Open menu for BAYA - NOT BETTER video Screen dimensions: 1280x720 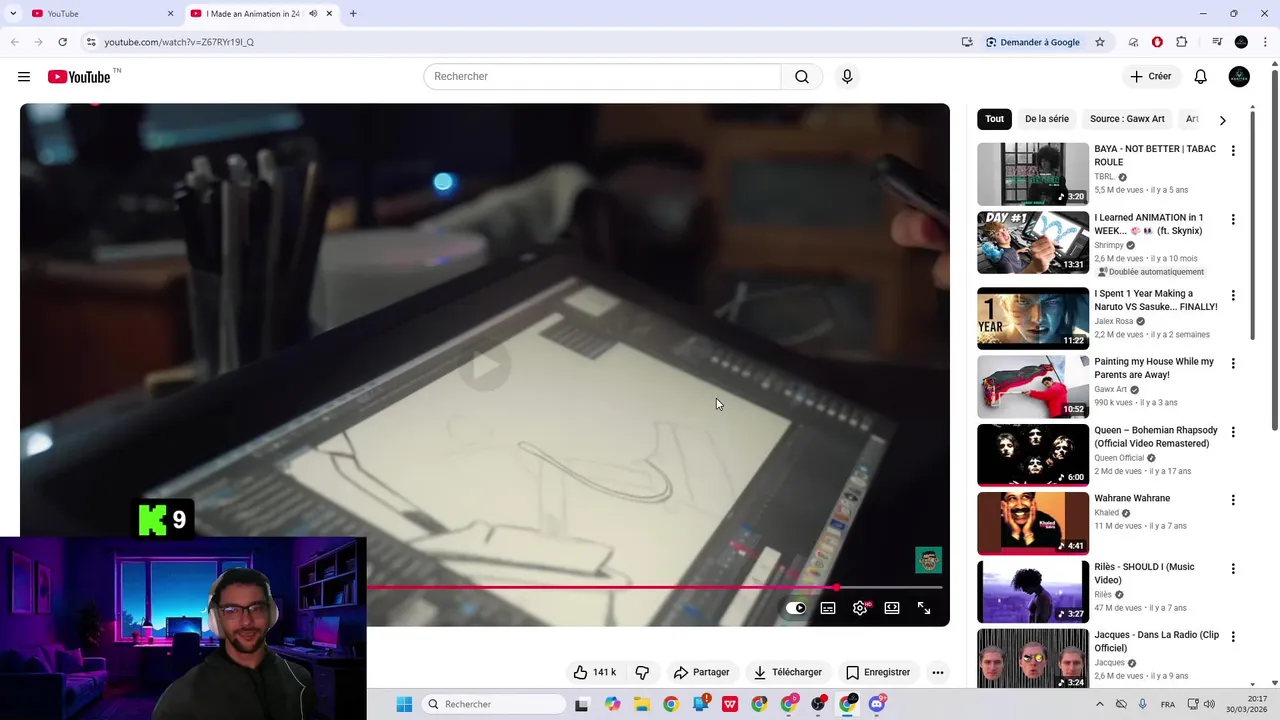(x=1233, y=151)
